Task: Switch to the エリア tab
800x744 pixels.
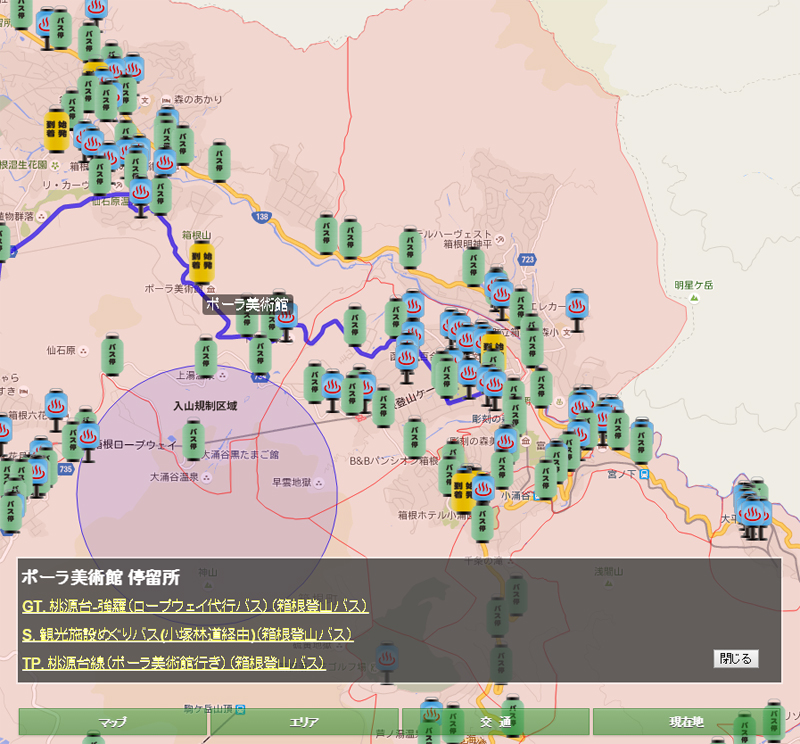Action: coord(304,722)
